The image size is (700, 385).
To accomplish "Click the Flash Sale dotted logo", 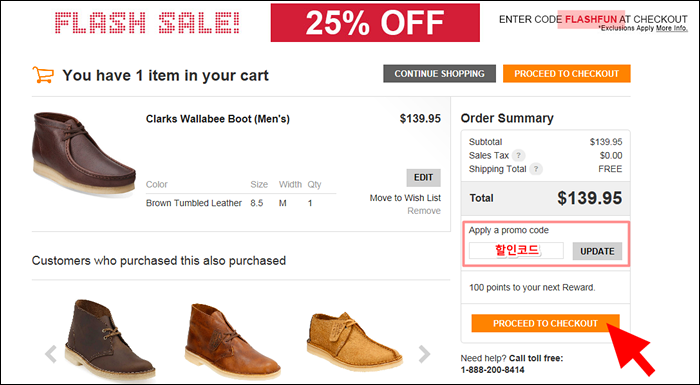I will click(x=147, y=23).
